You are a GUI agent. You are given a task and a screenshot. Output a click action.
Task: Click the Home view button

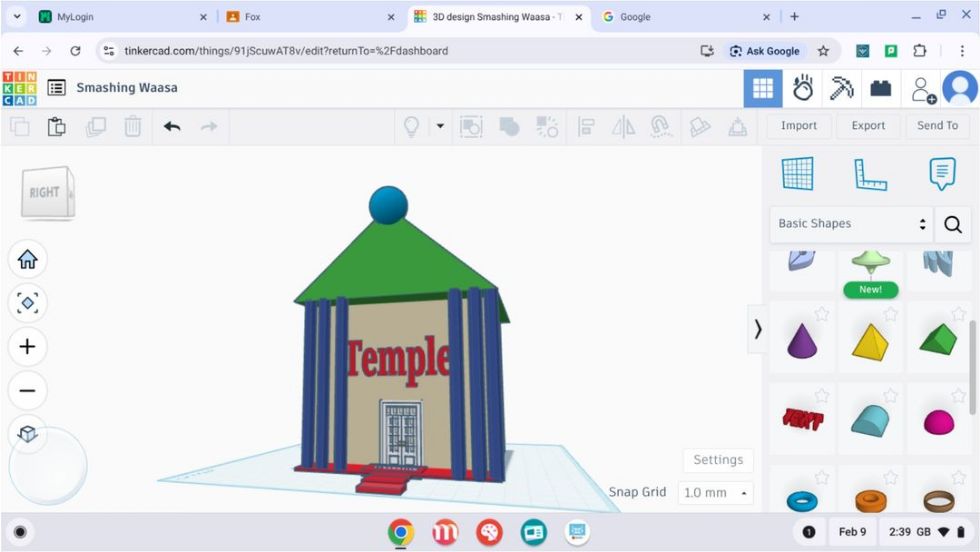point(27,259)
